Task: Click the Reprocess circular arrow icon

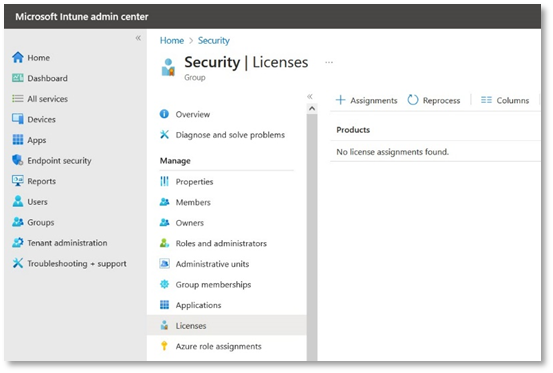Action: 413,100
